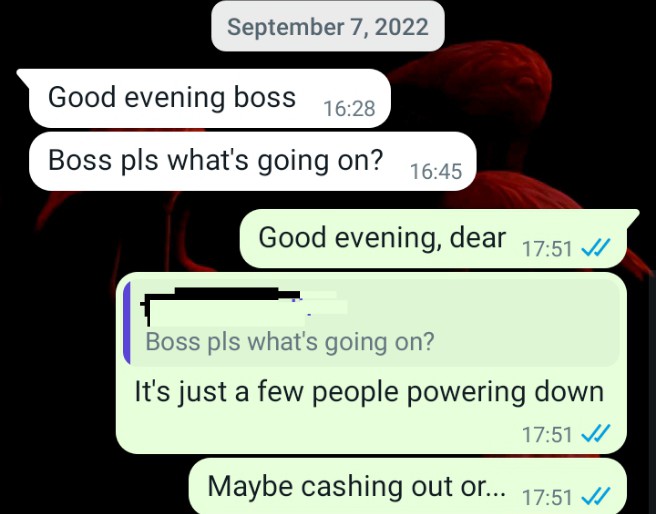The image size is (656, 514).
Task: Select the "Good evening, dear" sent message
Action: tap(433, 238)
